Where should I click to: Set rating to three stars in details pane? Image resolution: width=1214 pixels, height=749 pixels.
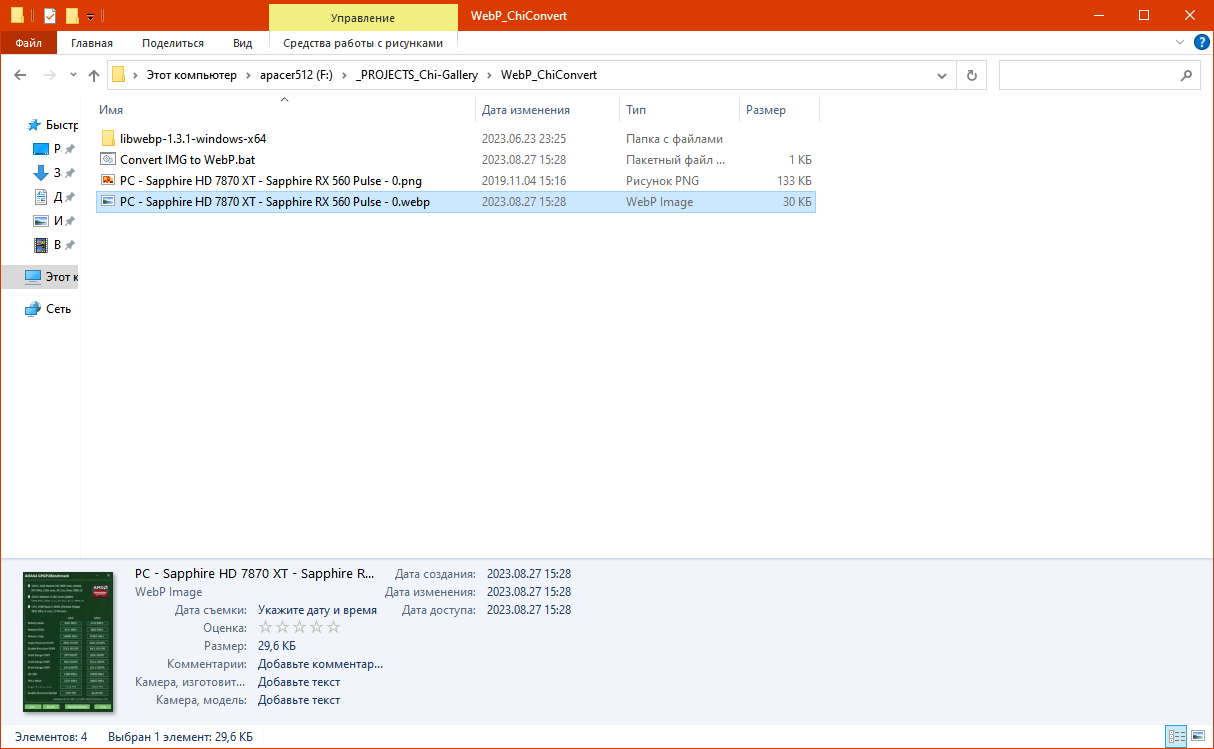[x=299, y=627]
